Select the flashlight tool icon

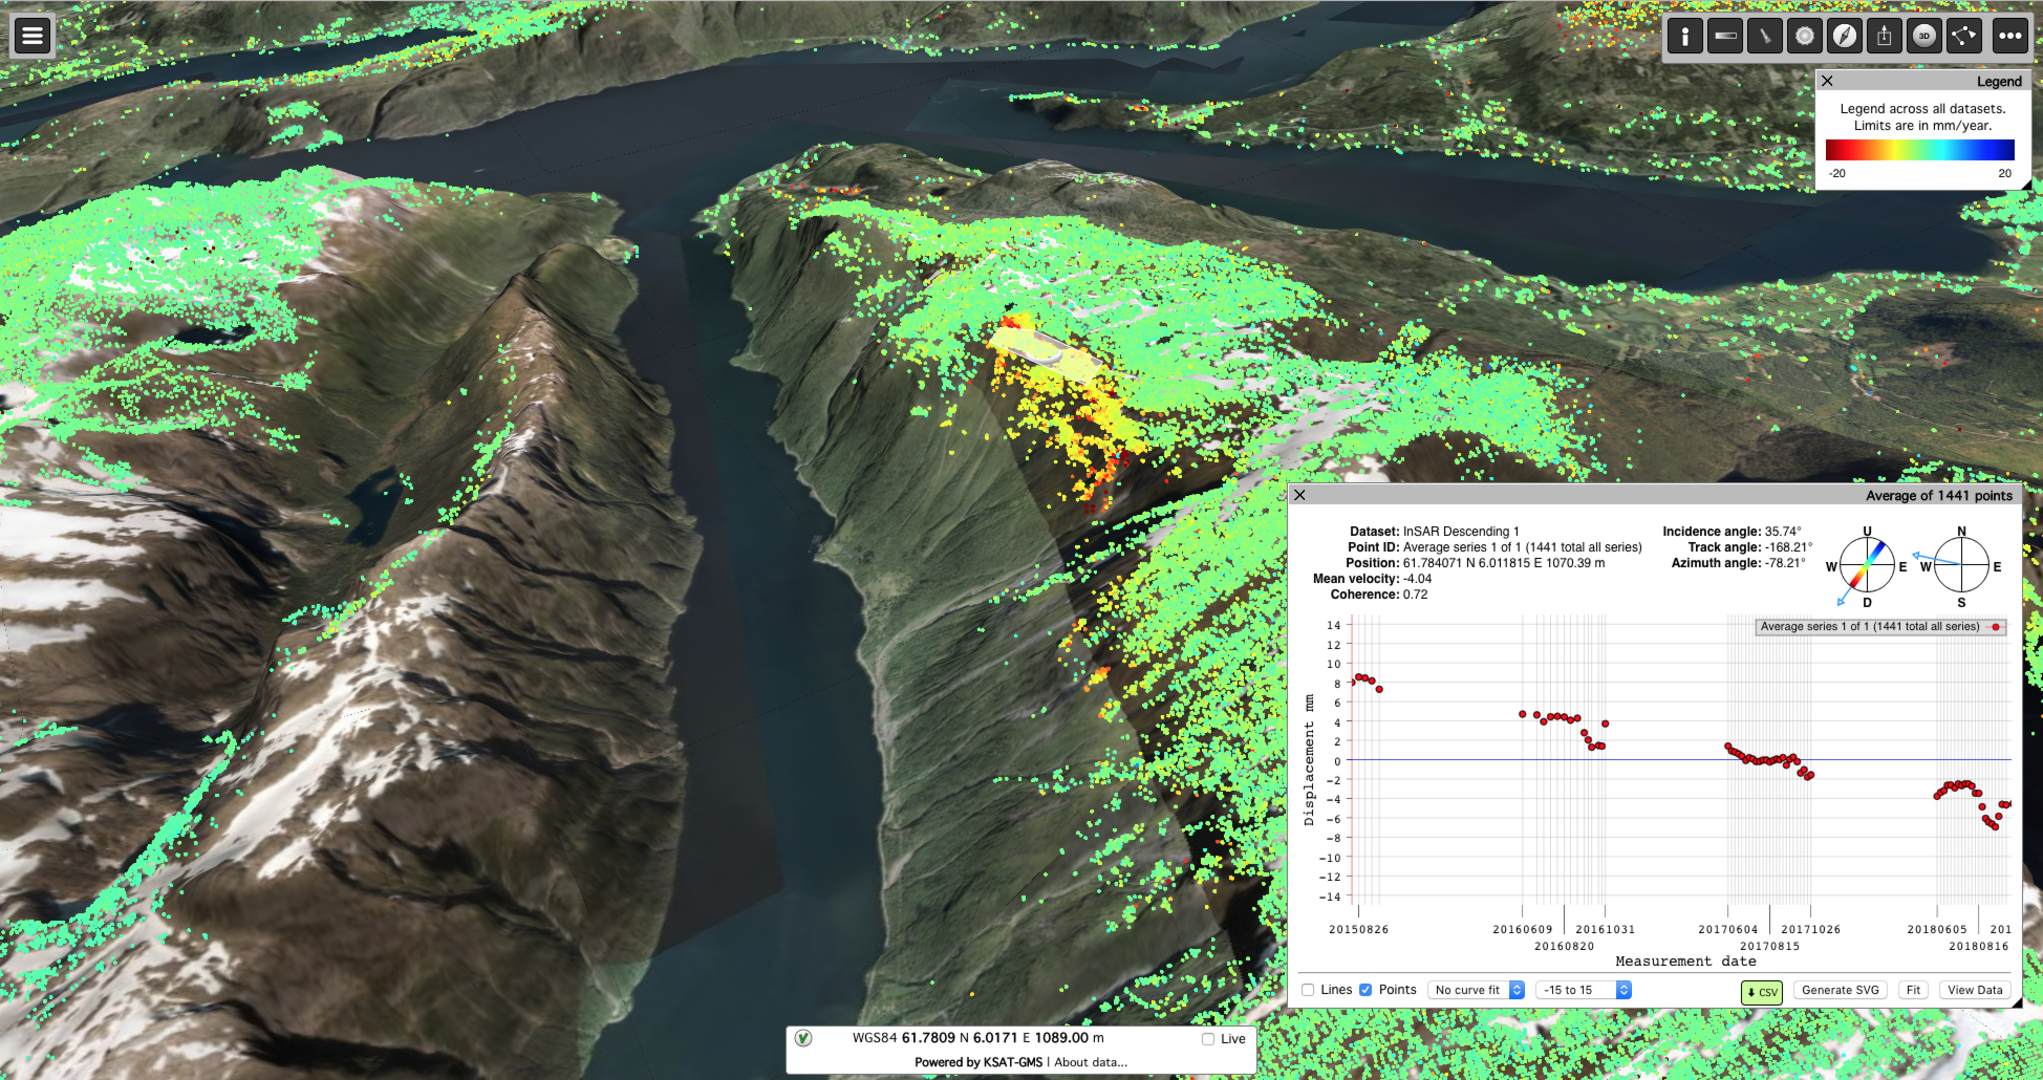(1765, 37)
